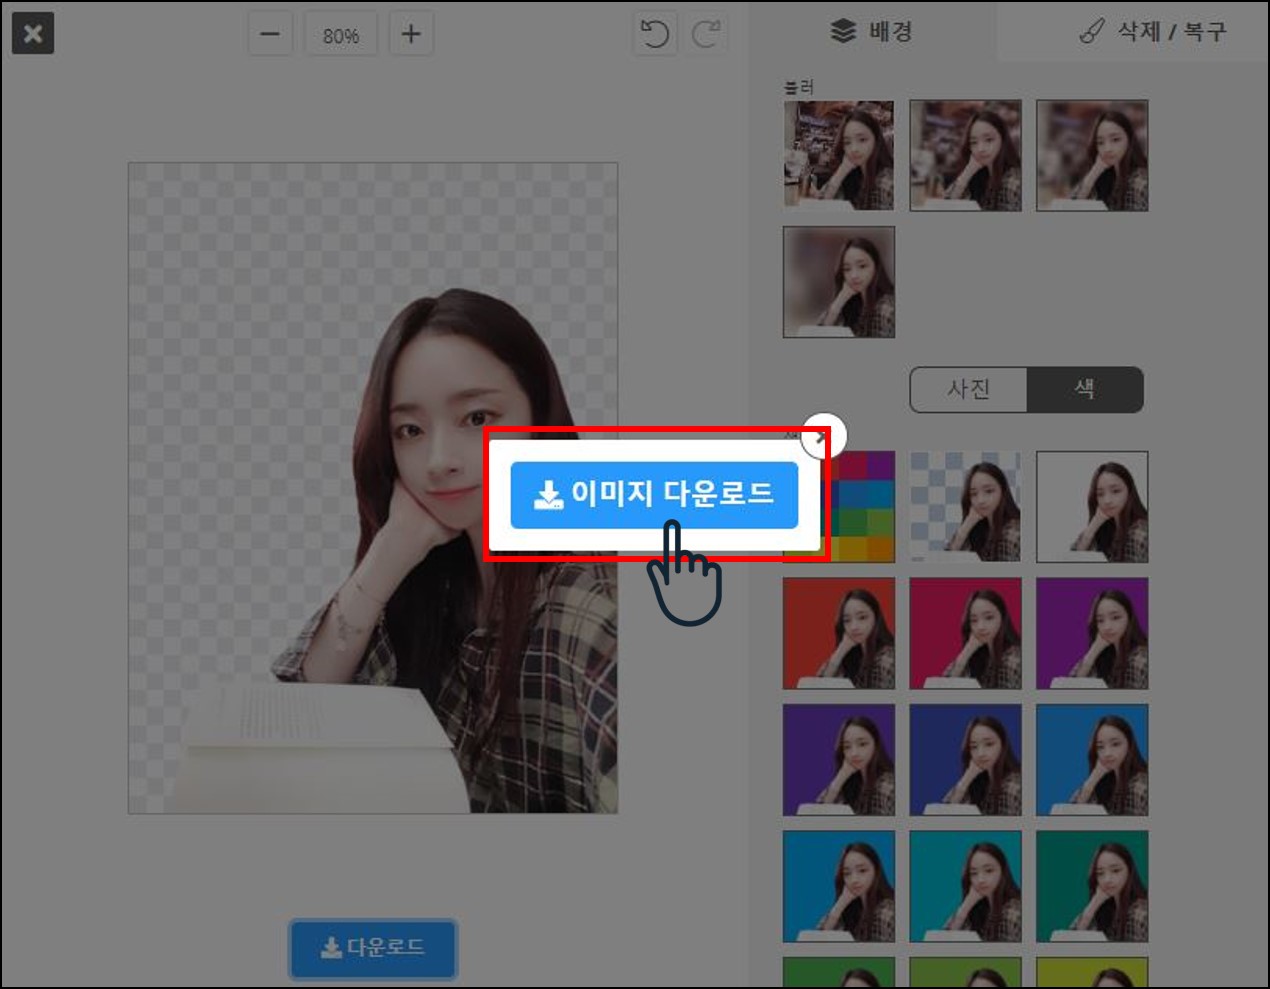Select the magenta purple background swatch
The width and height of the screenshot is (1270, 989).
[1092, 633]
